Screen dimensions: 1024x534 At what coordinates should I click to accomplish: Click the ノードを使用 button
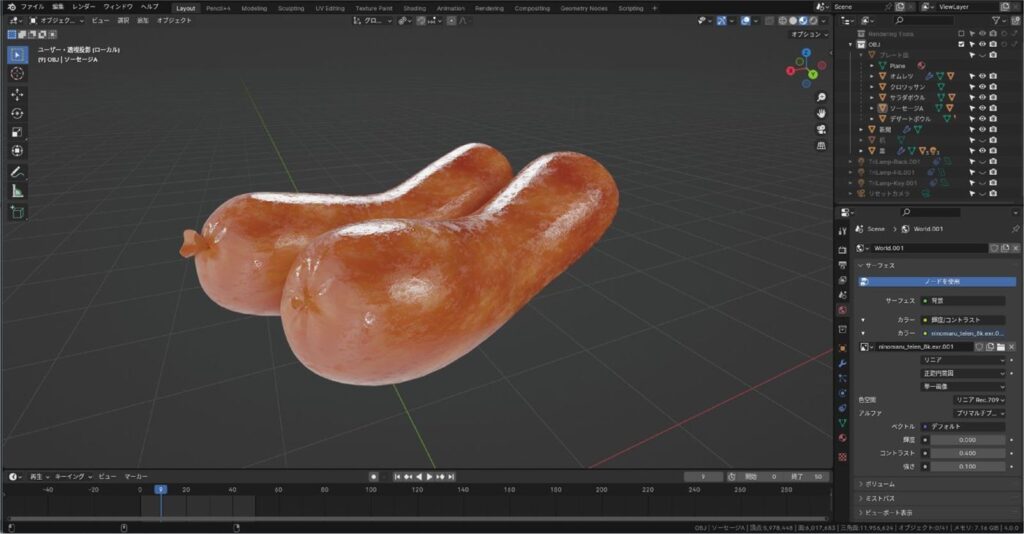tap(937, 282)
